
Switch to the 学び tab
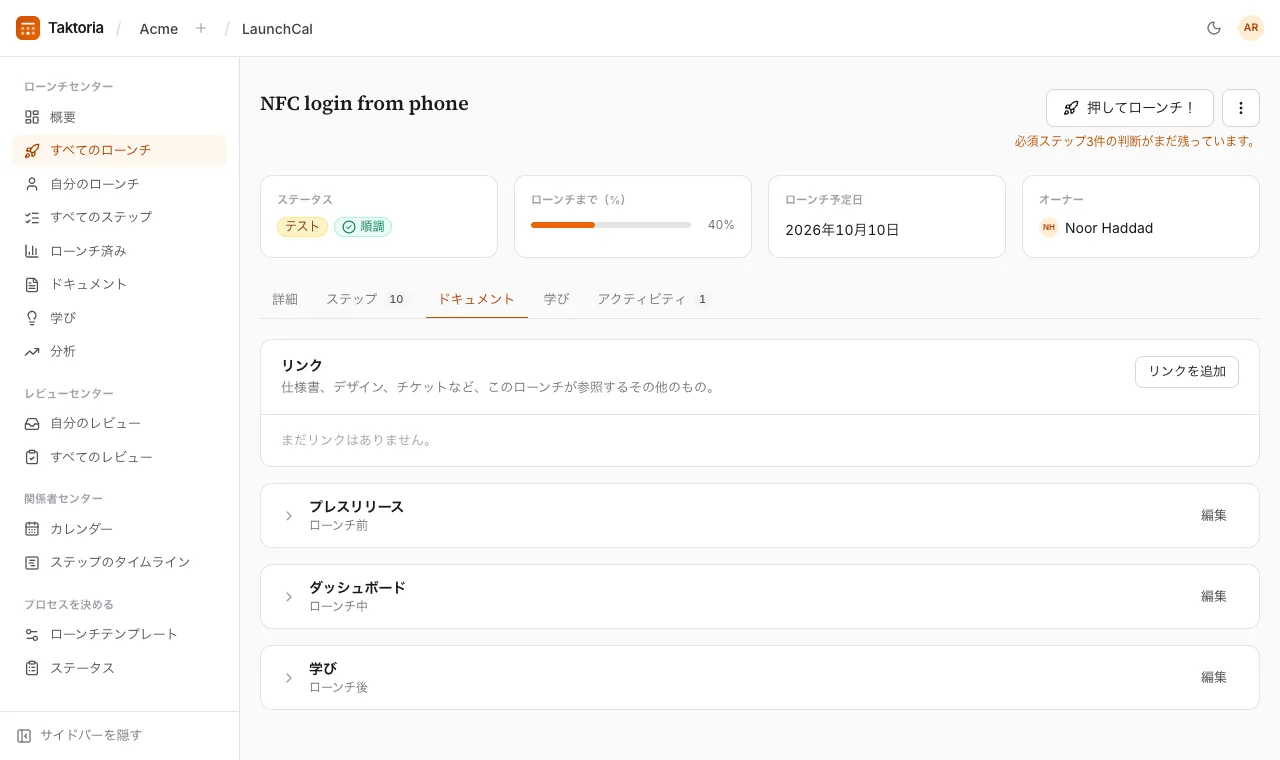click(x=556, y=299)
